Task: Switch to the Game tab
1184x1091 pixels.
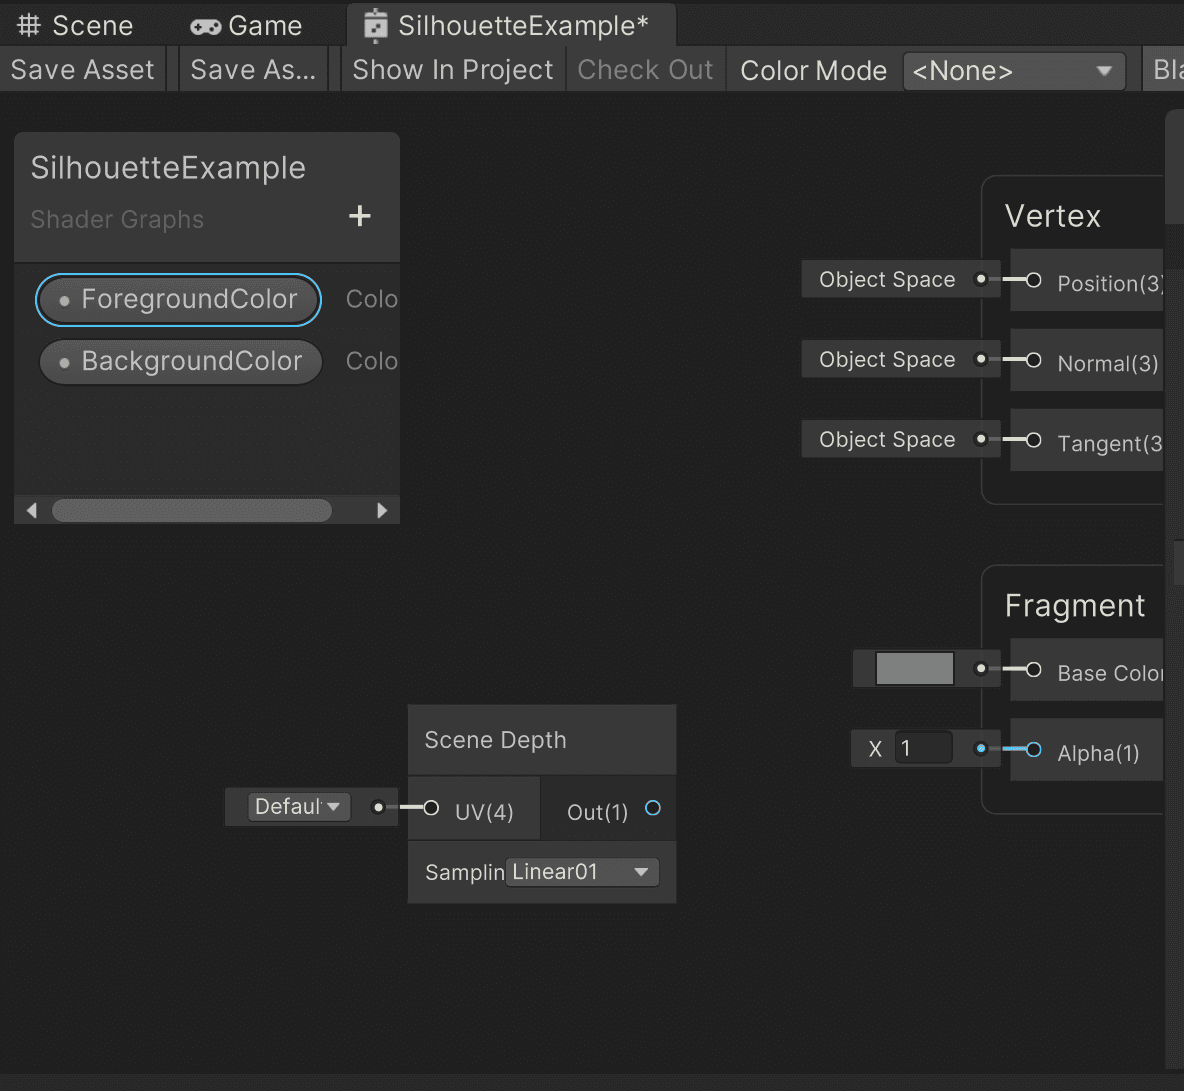Action: tap(246, 26)
